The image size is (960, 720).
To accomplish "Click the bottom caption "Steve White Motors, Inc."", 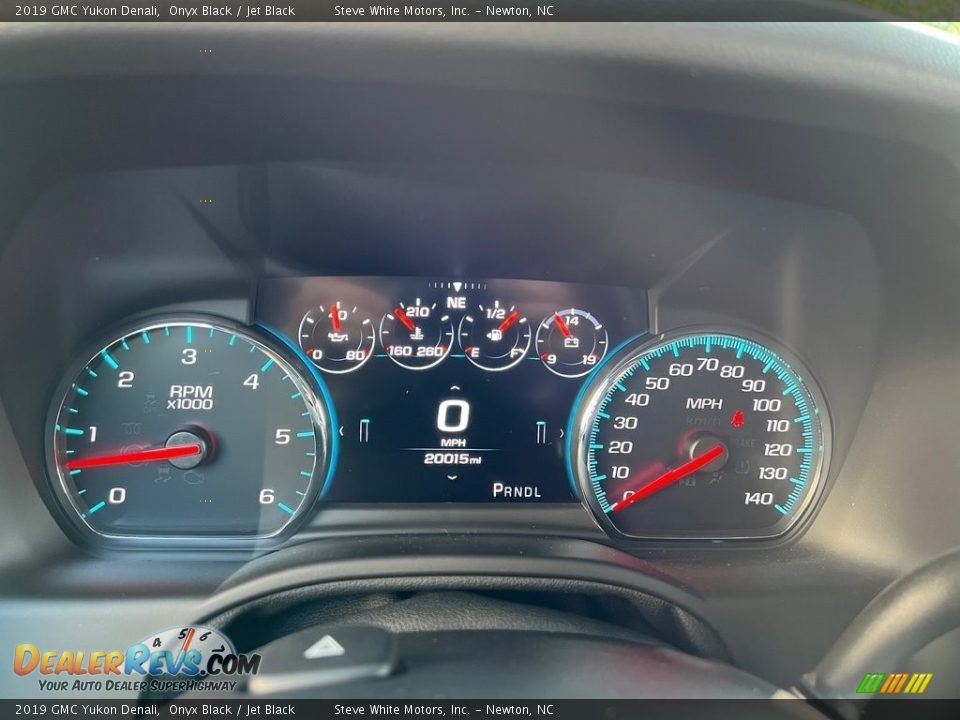I will tap(402, 710).
